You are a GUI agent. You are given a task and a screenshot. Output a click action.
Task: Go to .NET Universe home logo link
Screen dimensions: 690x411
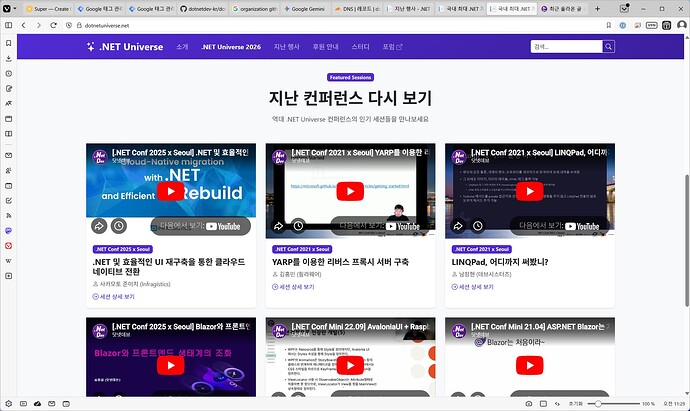125,47
